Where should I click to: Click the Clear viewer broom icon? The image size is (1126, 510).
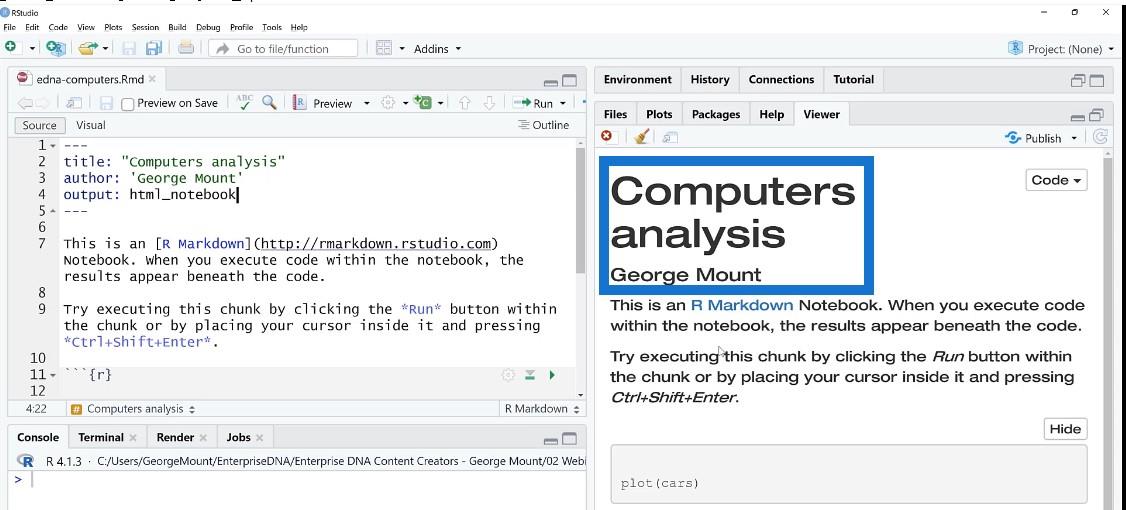coord(641,136)
